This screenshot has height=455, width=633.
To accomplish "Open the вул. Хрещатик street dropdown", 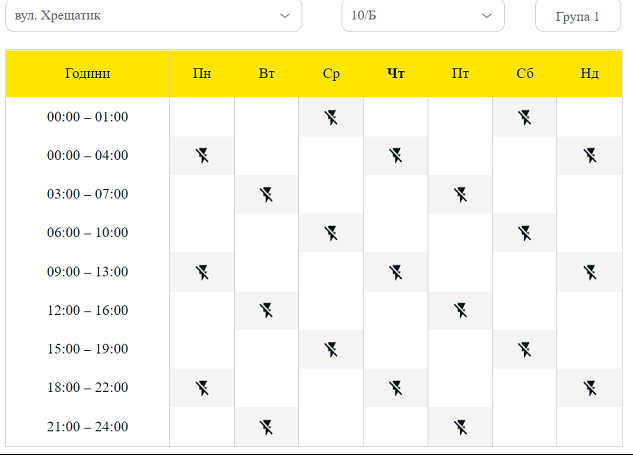I will [x=150, y=16].
